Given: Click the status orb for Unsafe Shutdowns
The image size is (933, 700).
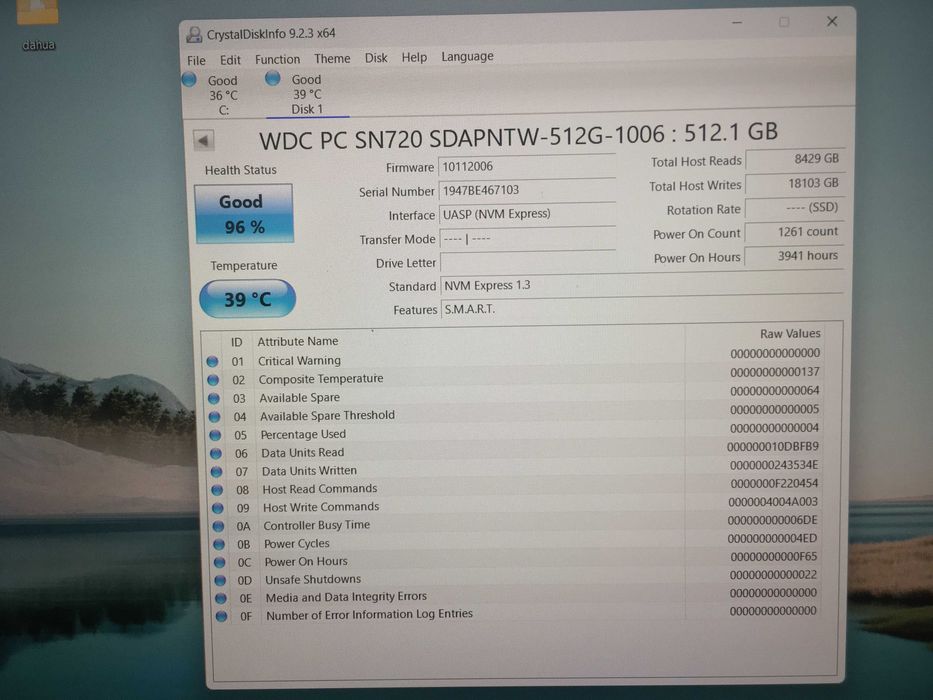Looking at the screenshot, I should click(x=220, y=580).
